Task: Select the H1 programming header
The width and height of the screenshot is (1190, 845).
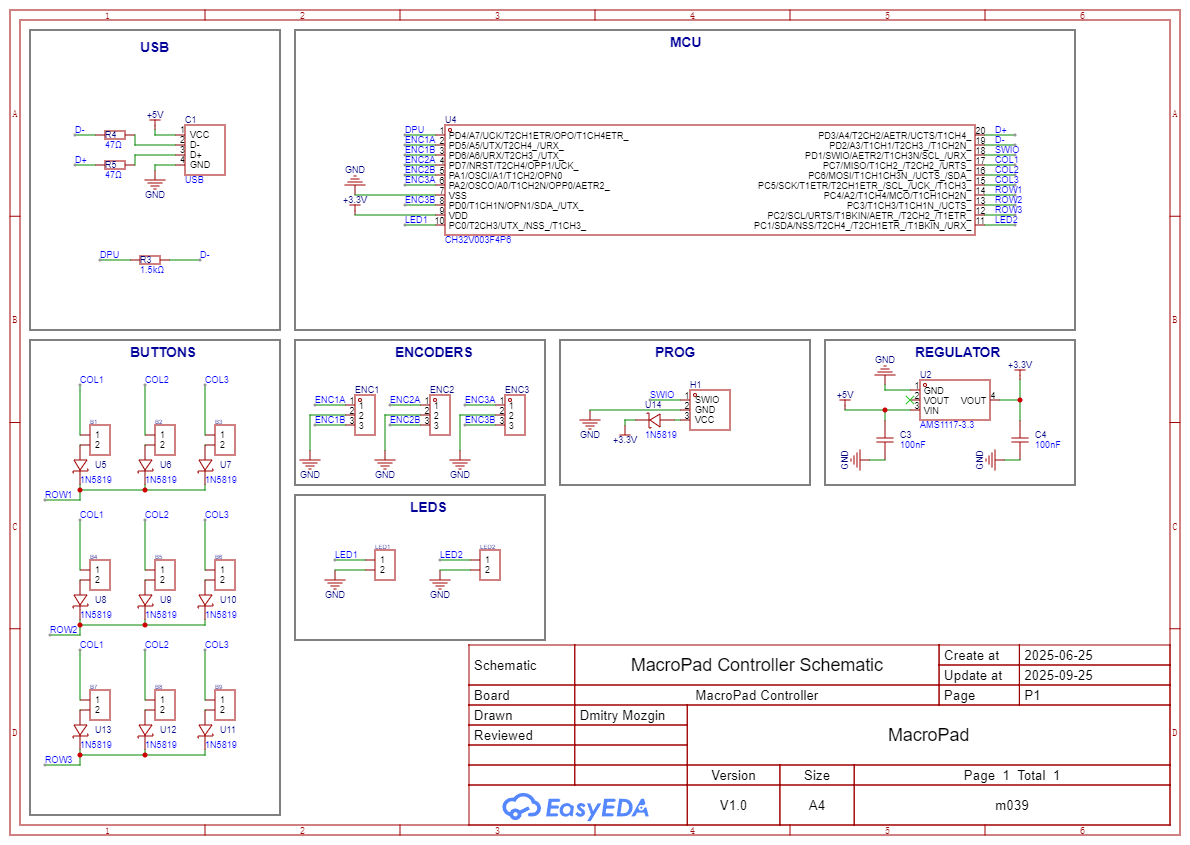Action: click(709, 410)
